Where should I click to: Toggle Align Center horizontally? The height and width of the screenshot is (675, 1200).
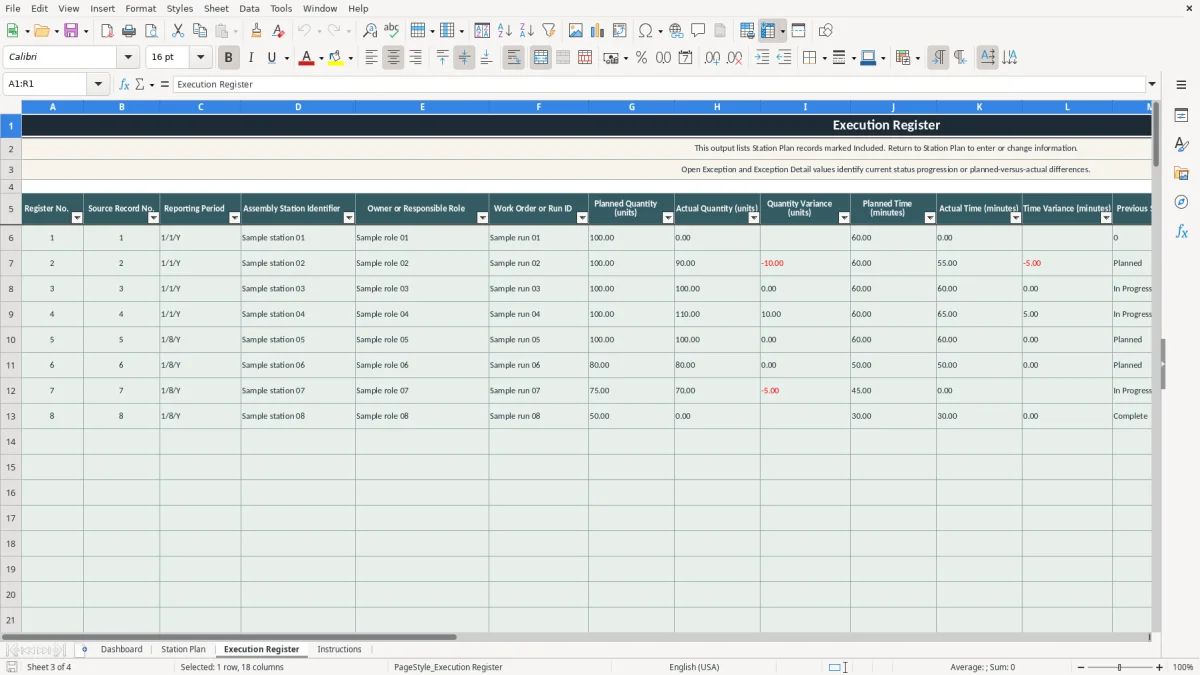pyautogui.click(x=393, y=58)
